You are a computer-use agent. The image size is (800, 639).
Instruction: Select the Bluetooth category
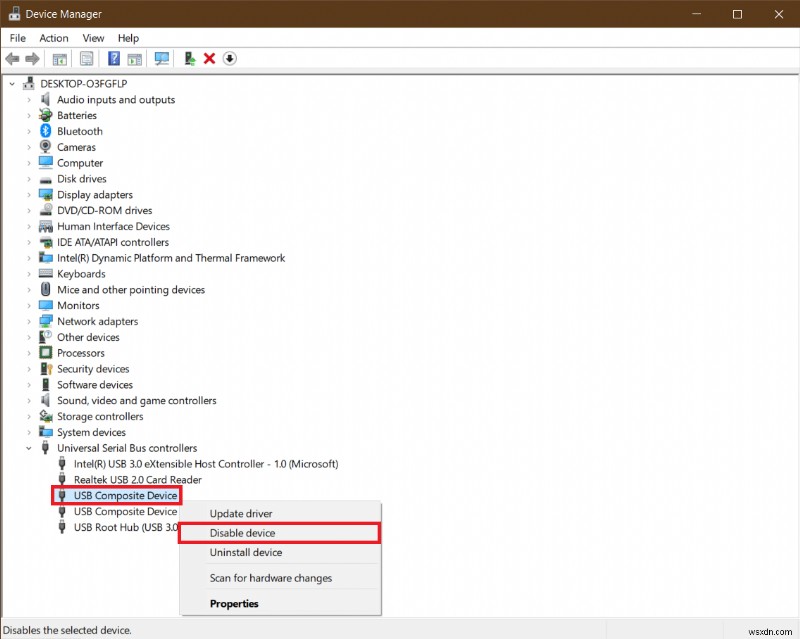point(80,131)
